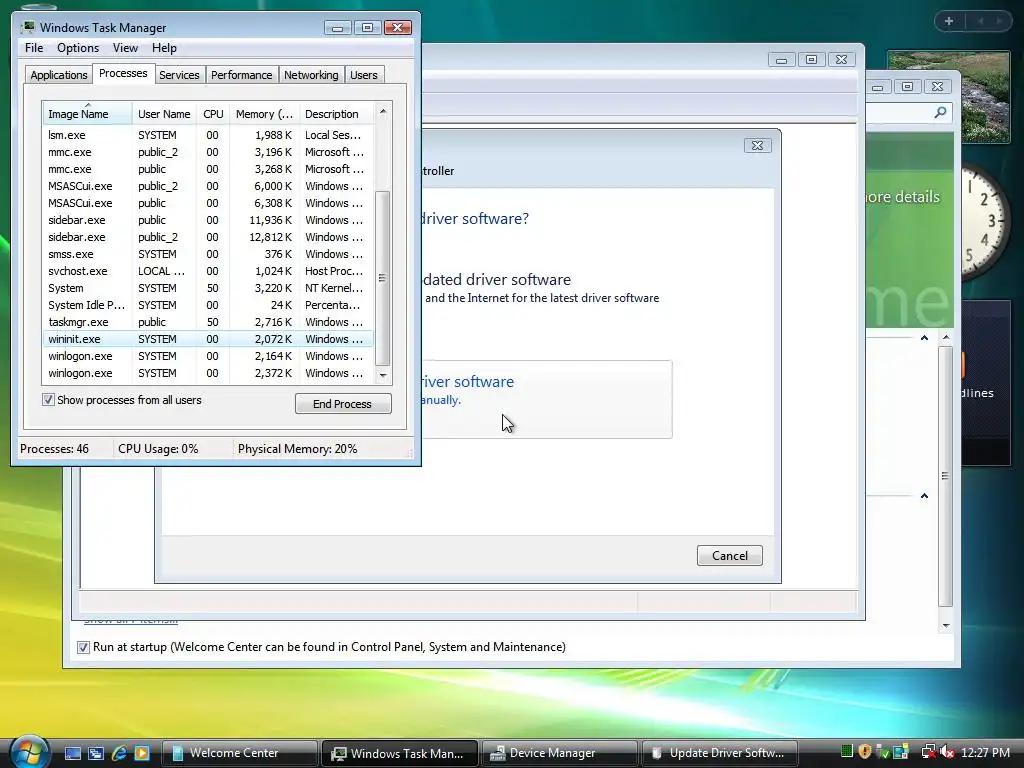Sort by Image Name column header

[87, 114]
